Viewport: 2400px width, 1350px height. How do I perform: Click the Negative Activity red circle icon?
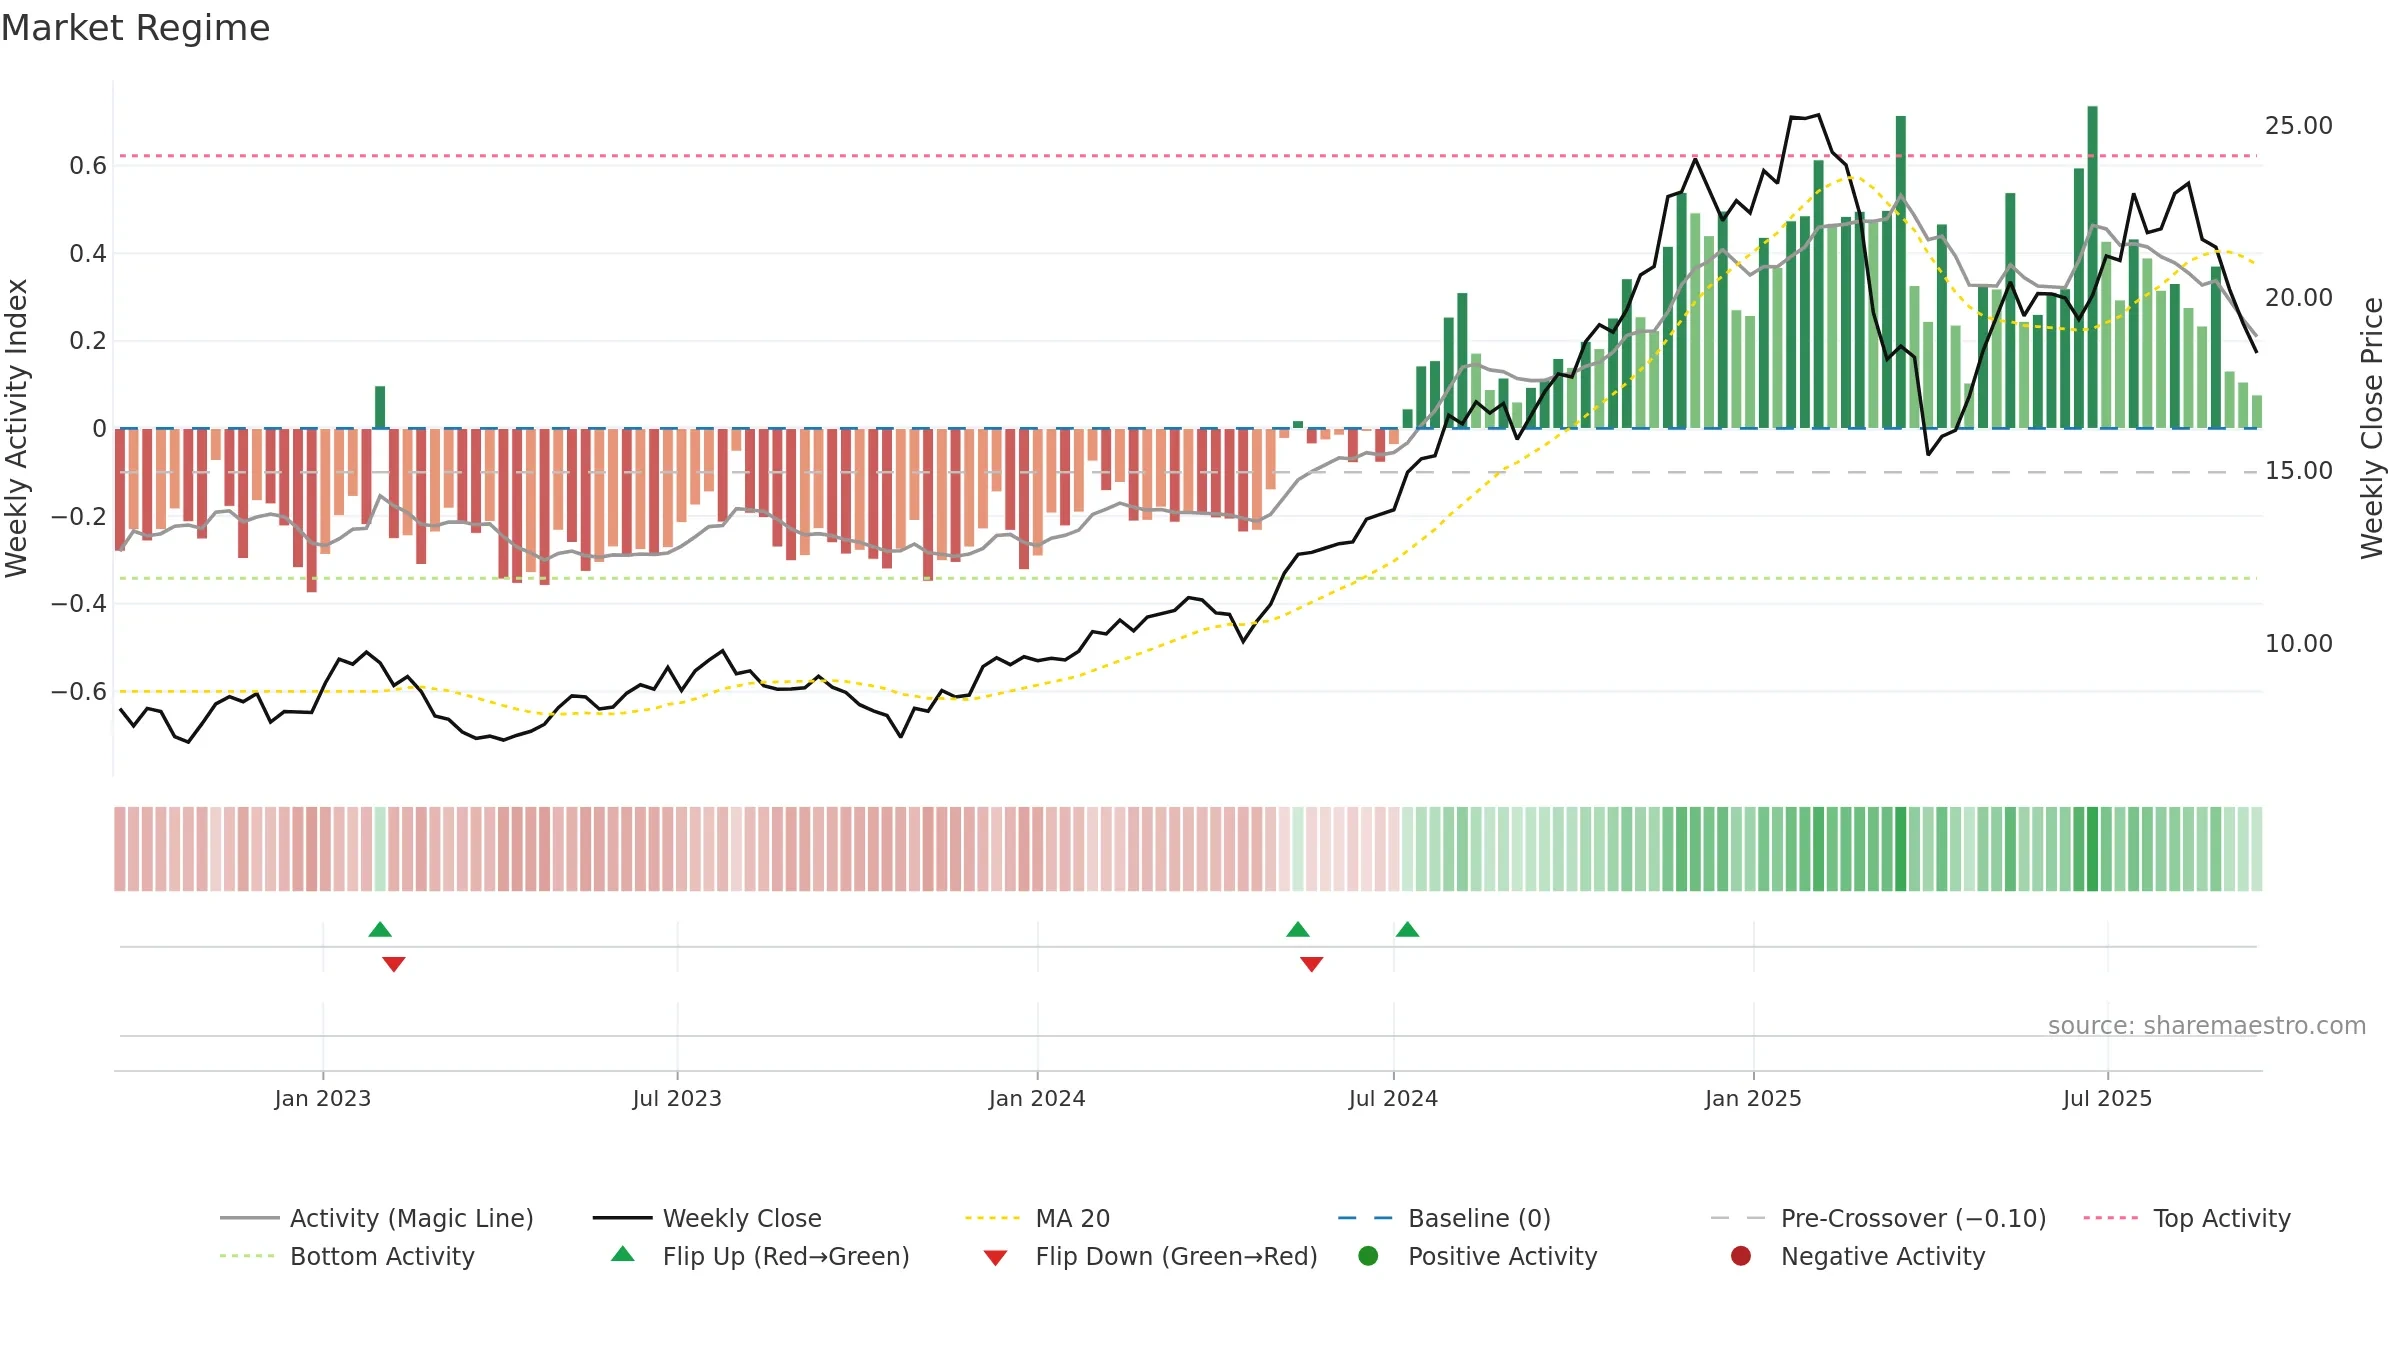coord(1741,1255)
